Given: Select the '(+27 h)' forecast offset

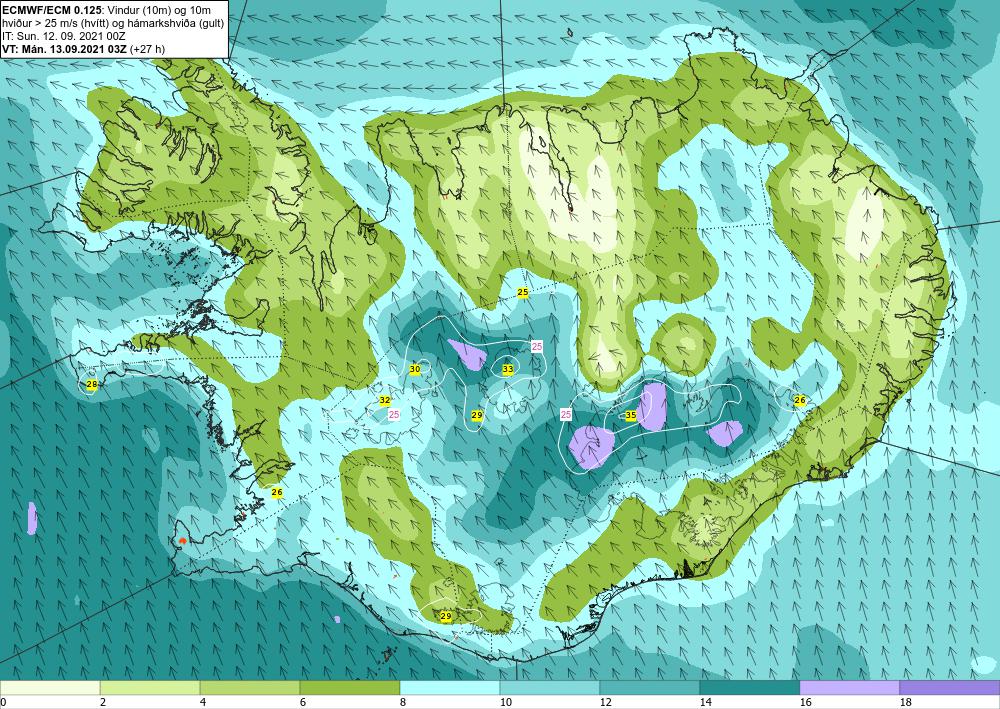Looking at the screenshot, I should [149, 48].
